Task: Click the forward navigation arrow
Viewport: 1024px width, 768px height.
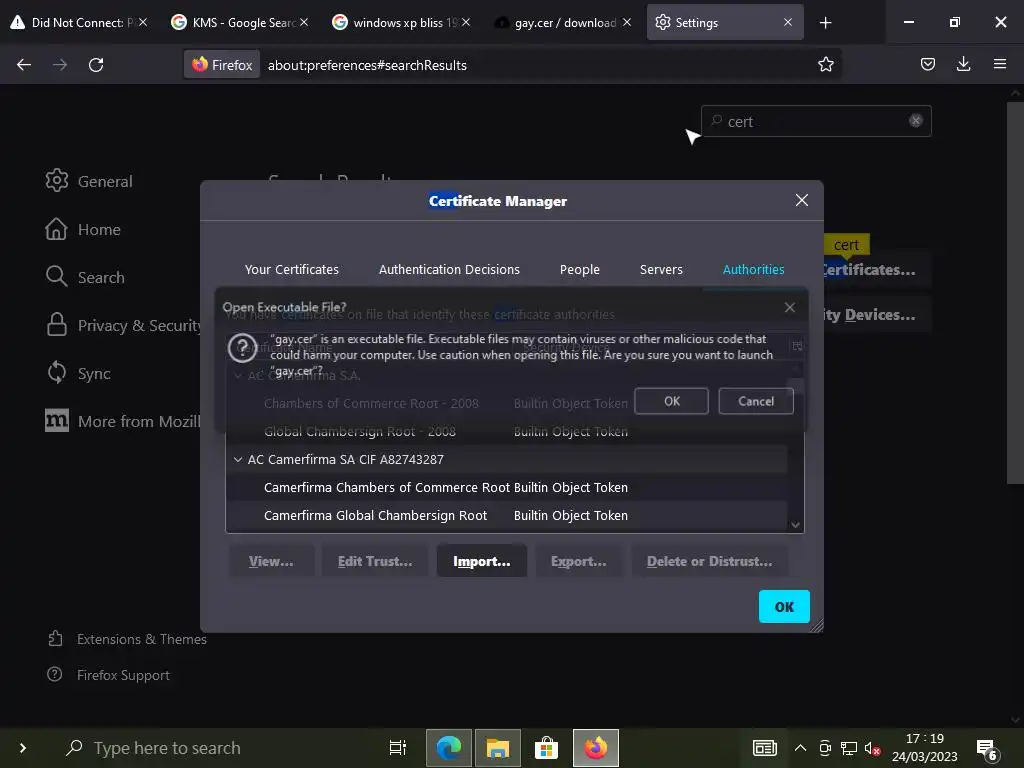Action: [60, 65]
